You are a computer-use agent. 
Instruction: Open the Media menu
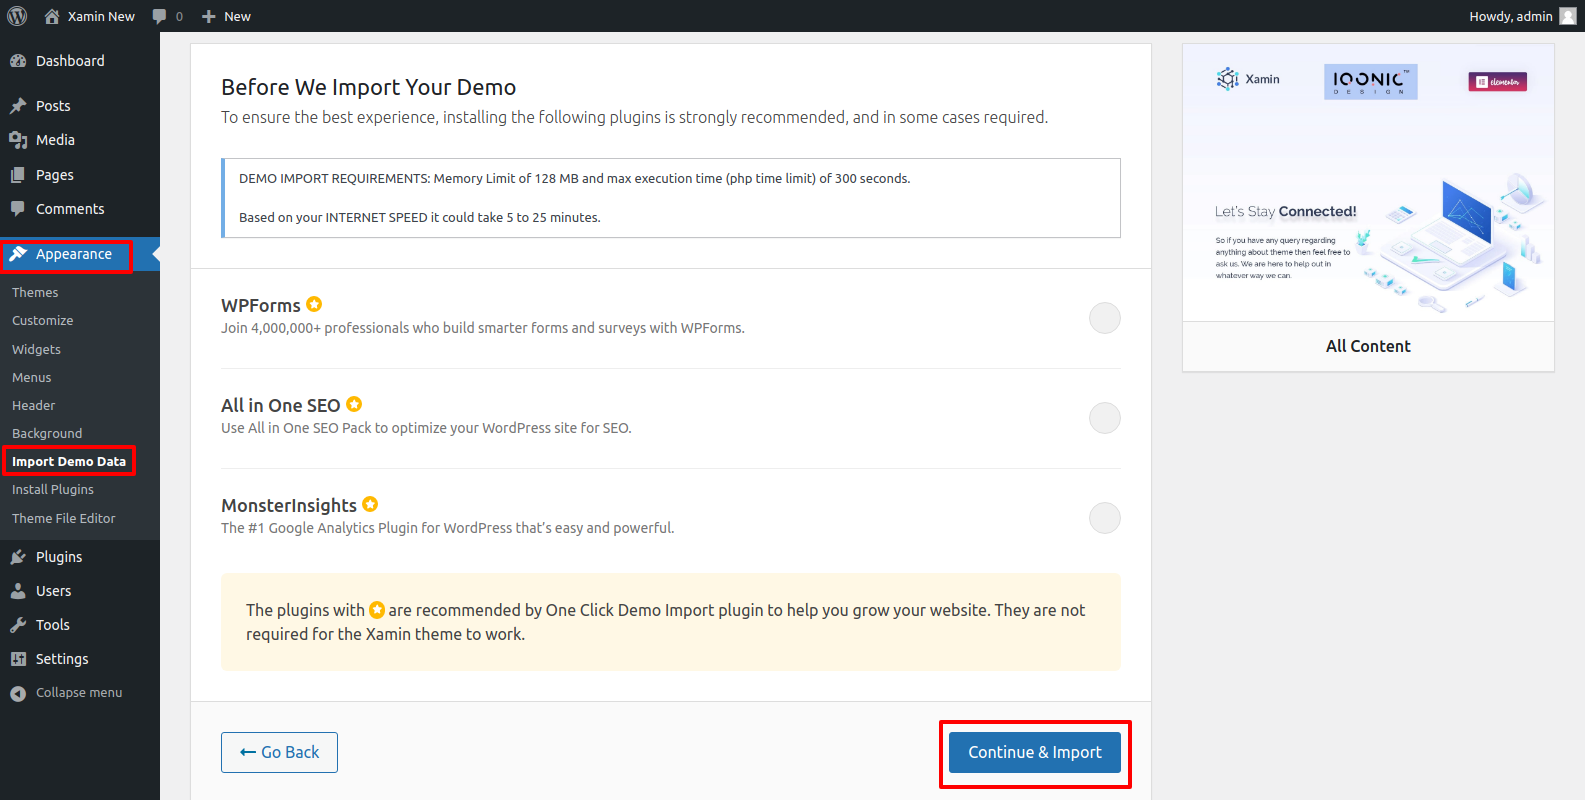80,140
